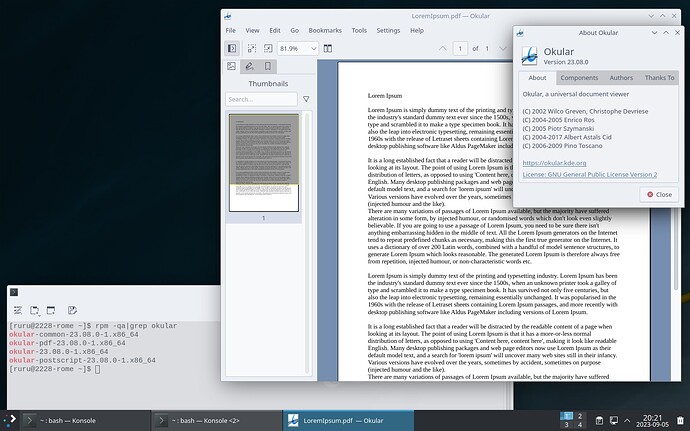Open the Bookmarks menu in Okular
This screenshot has height=431, width=690.
click(325, 30)
